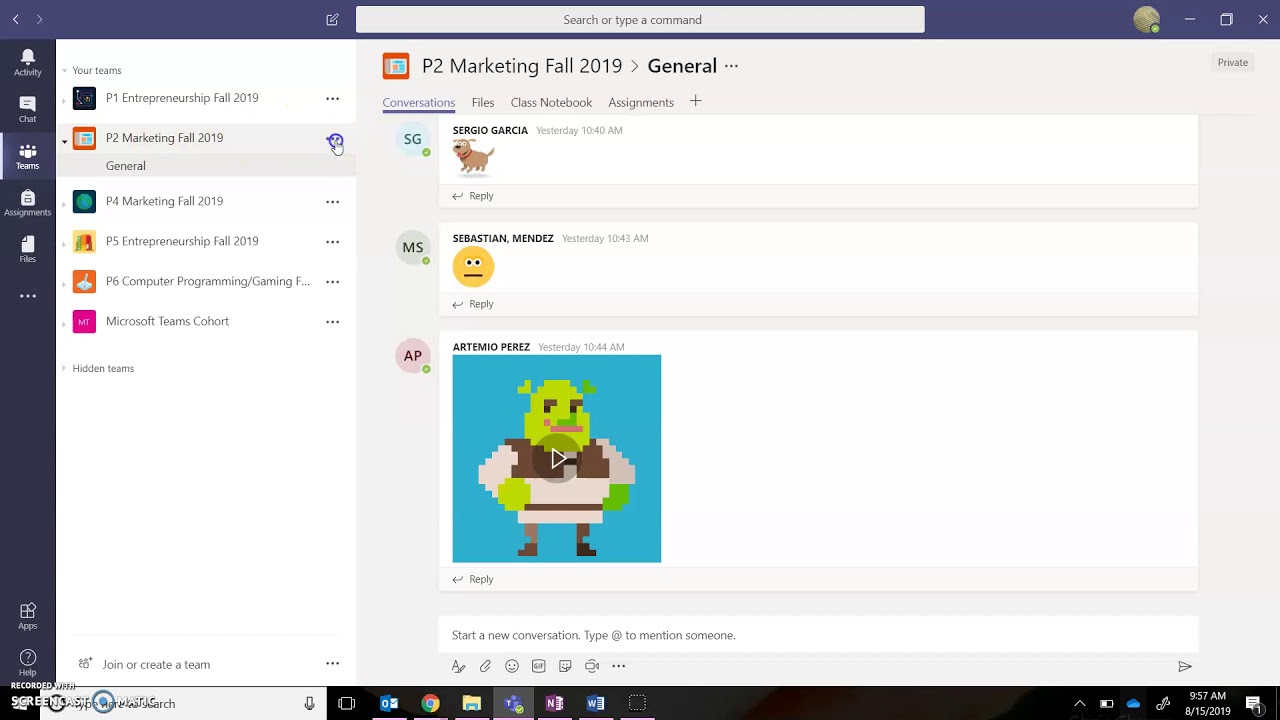Open the Class Notebook tab
This screenshot has width=1280, height=720.
pyautogui.click(x=551, y=102)
